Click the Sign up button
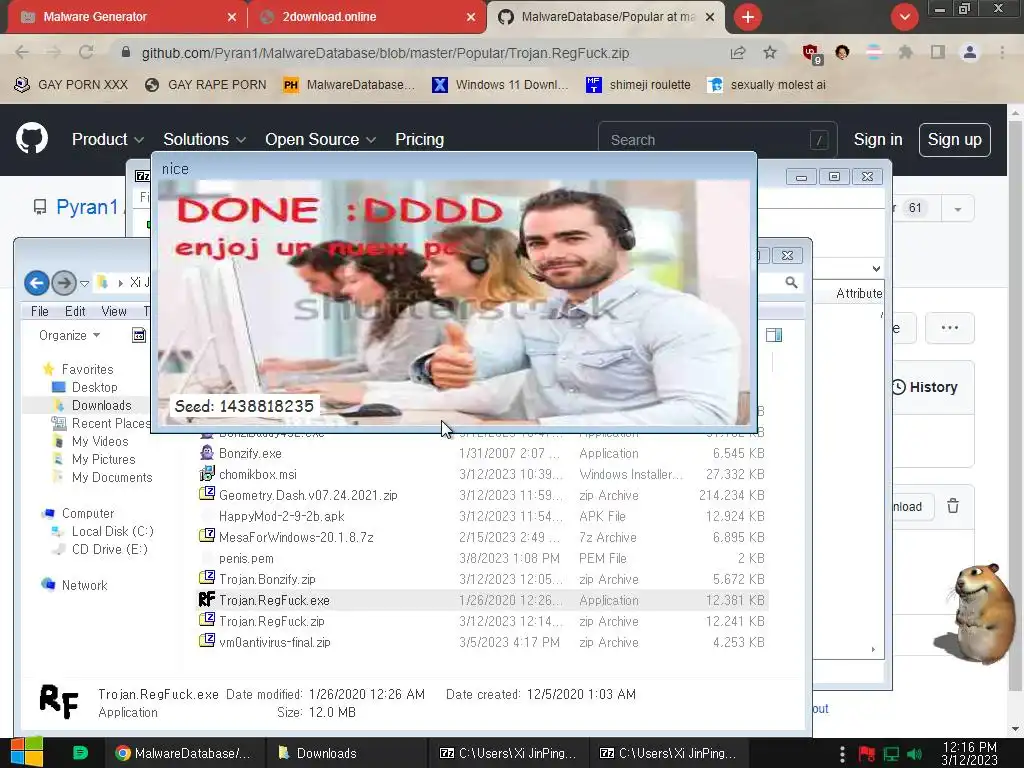Screen dimensions: 1024x768 coord(954,140)
